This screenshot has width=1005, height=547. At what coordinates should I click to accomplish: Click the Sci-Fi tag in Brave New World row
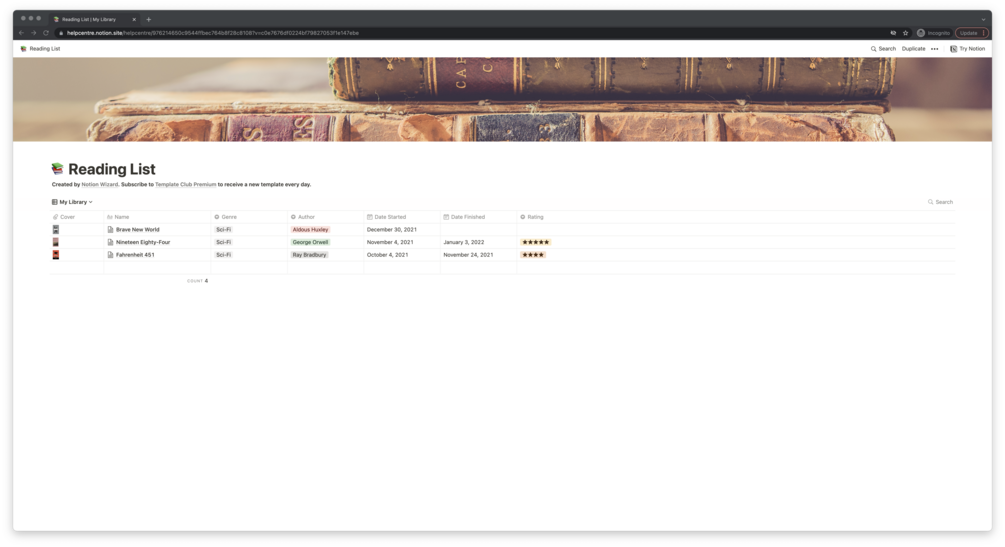tap(224, 230)
